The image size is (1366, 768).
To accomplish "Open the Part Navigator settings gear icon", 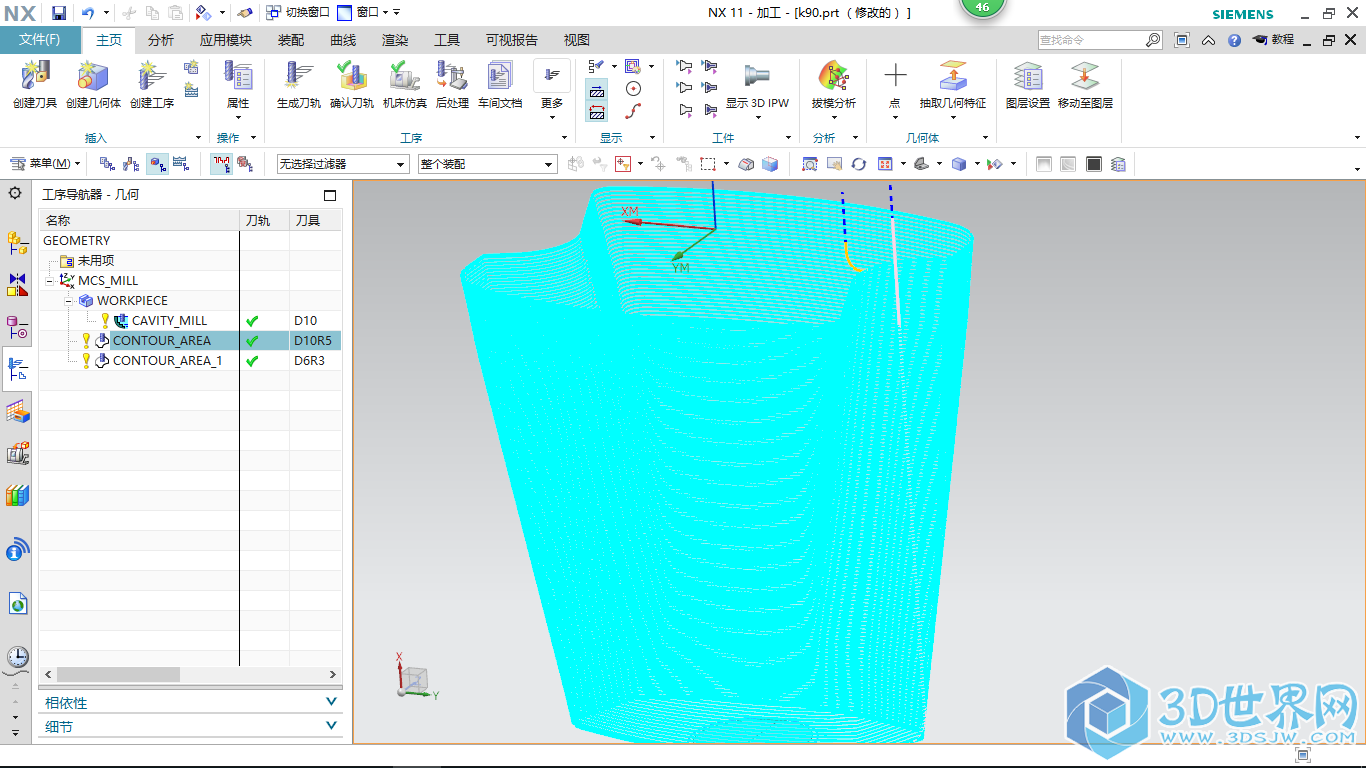I will (15, 192).
